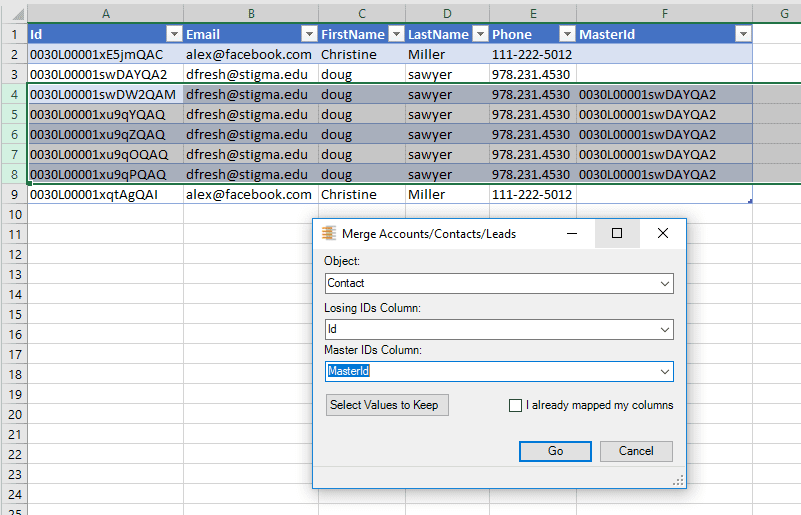
Task: Click cell 0030L00001xu9qOQAQ
Action: tap(106, 154)
